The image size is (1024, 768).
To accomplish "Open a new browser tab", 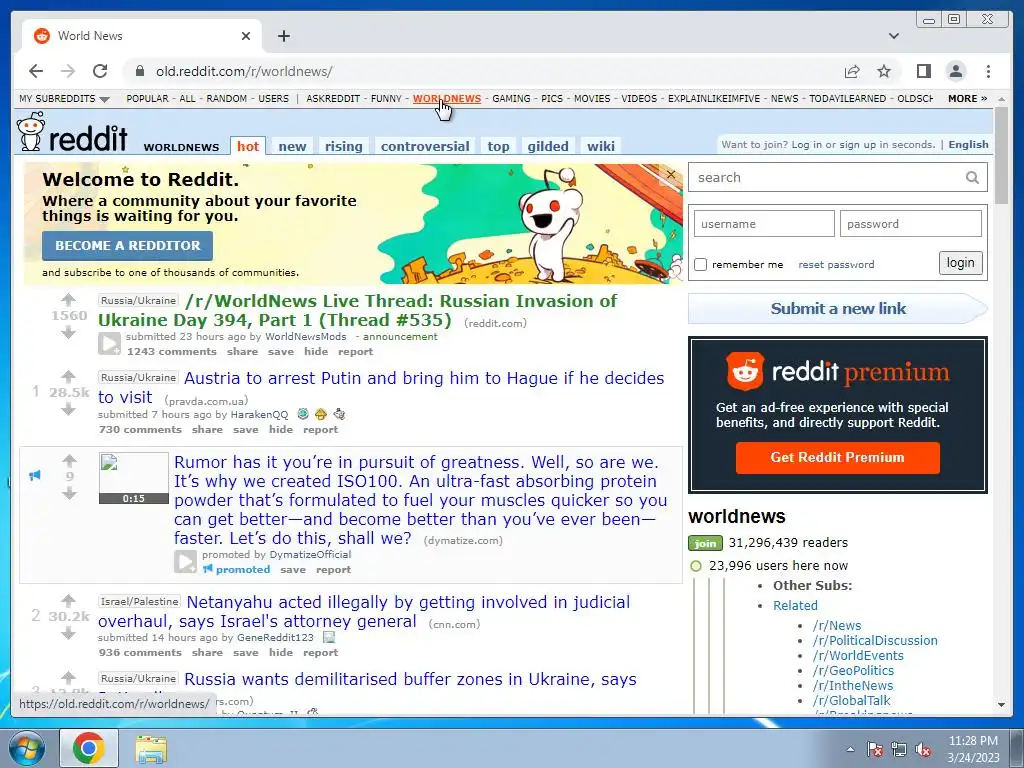I will click(x=283, y=36).
